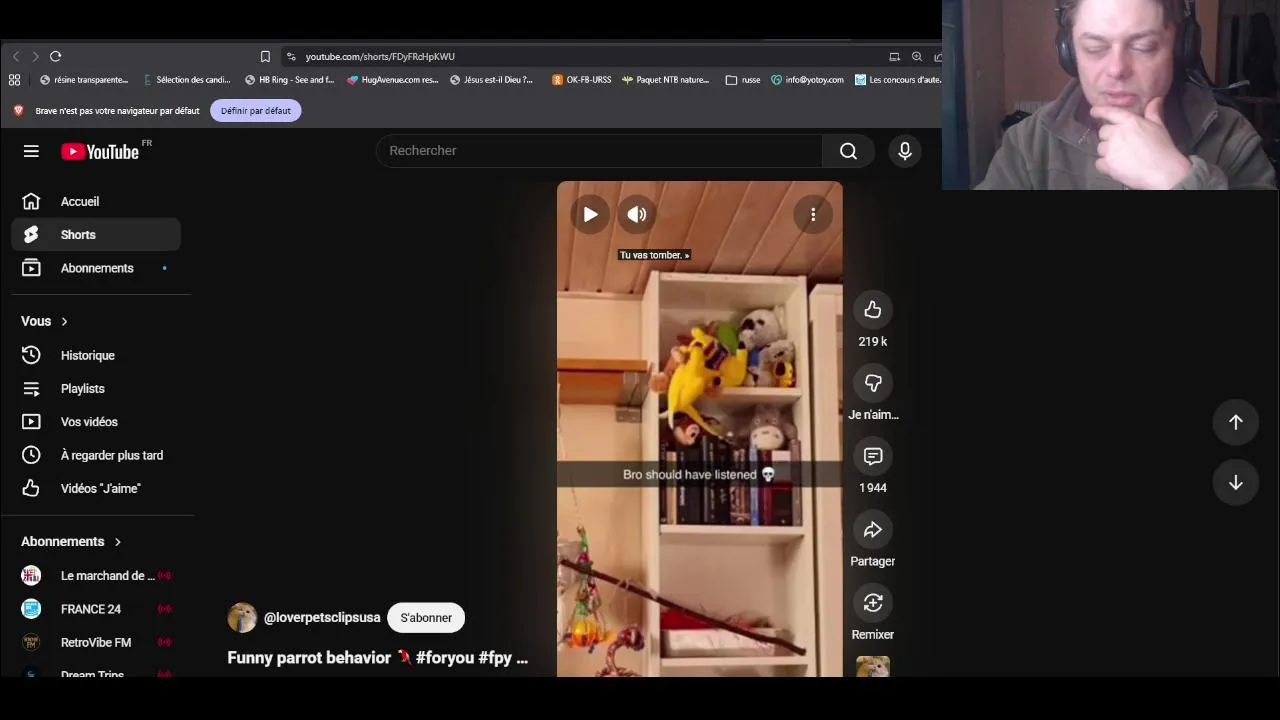Image resolution: width=1280 pixels, height=720 pixels.
Task: Open the YouTube hamburger guide menu
Action: [x=31, y=151]
